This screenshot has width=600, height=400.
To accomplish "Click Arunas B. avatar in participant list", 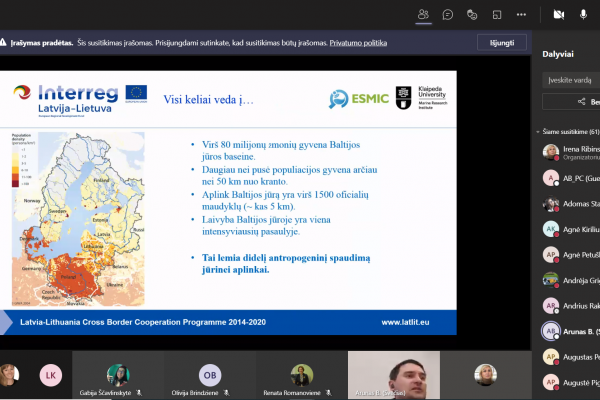I will pos(551,331).
